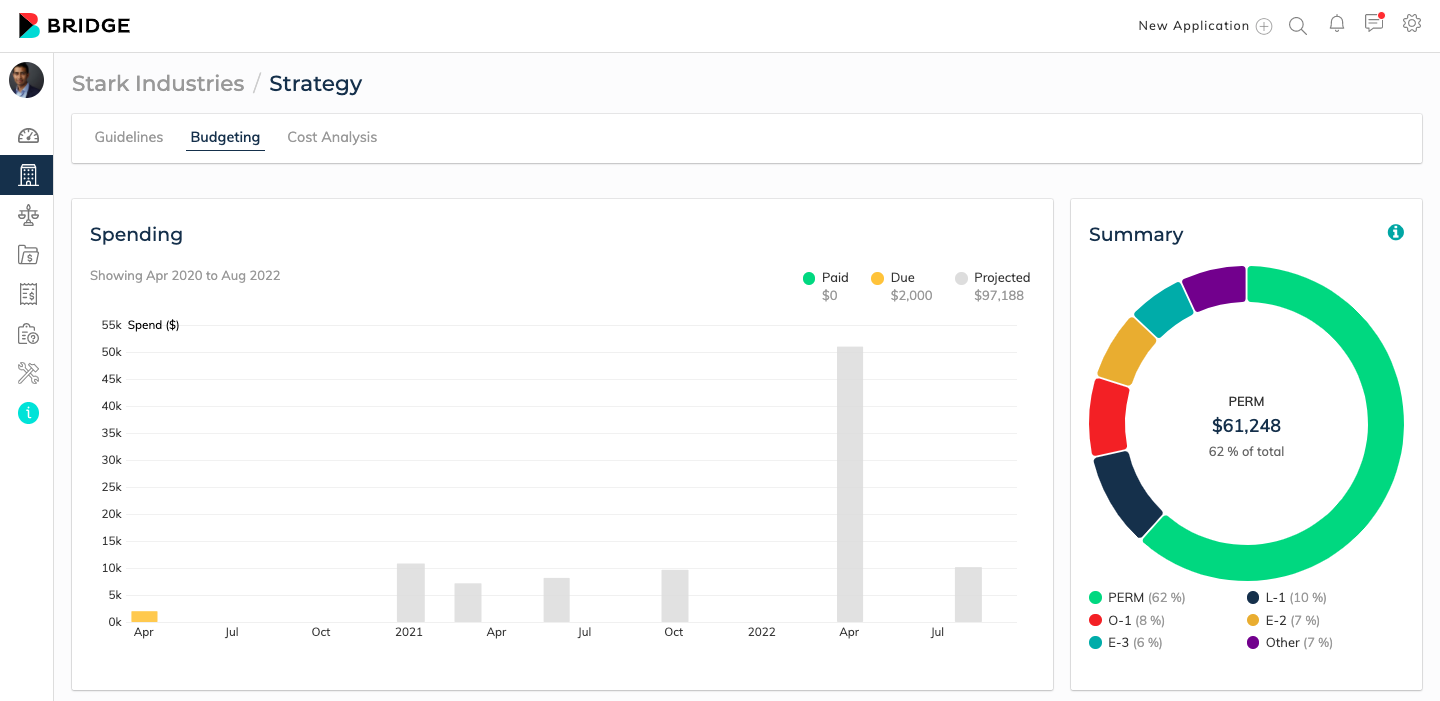The image size is (1440, 701).
Task: Open the messages chat icon with red dot
Action: click(1374, 24)
